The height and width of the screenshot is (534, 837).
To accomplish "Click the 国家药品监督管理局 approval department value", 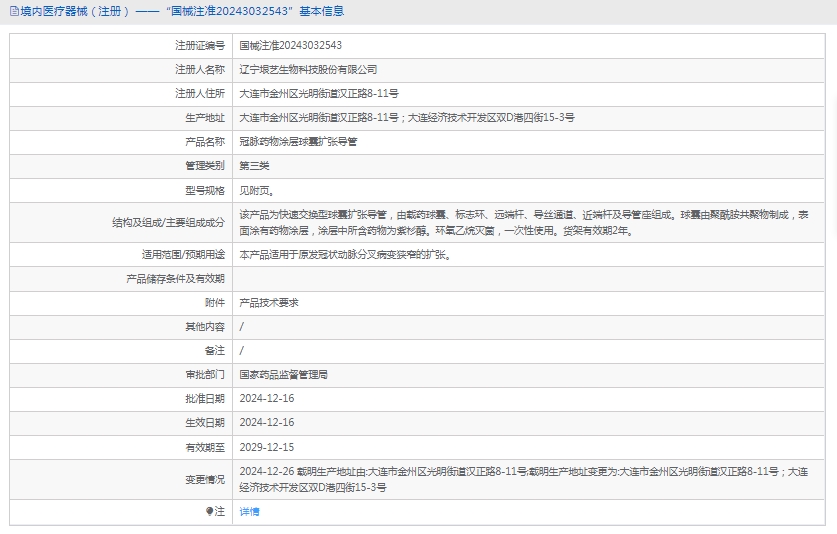I will pyautogui.click(x=283, y=374).
